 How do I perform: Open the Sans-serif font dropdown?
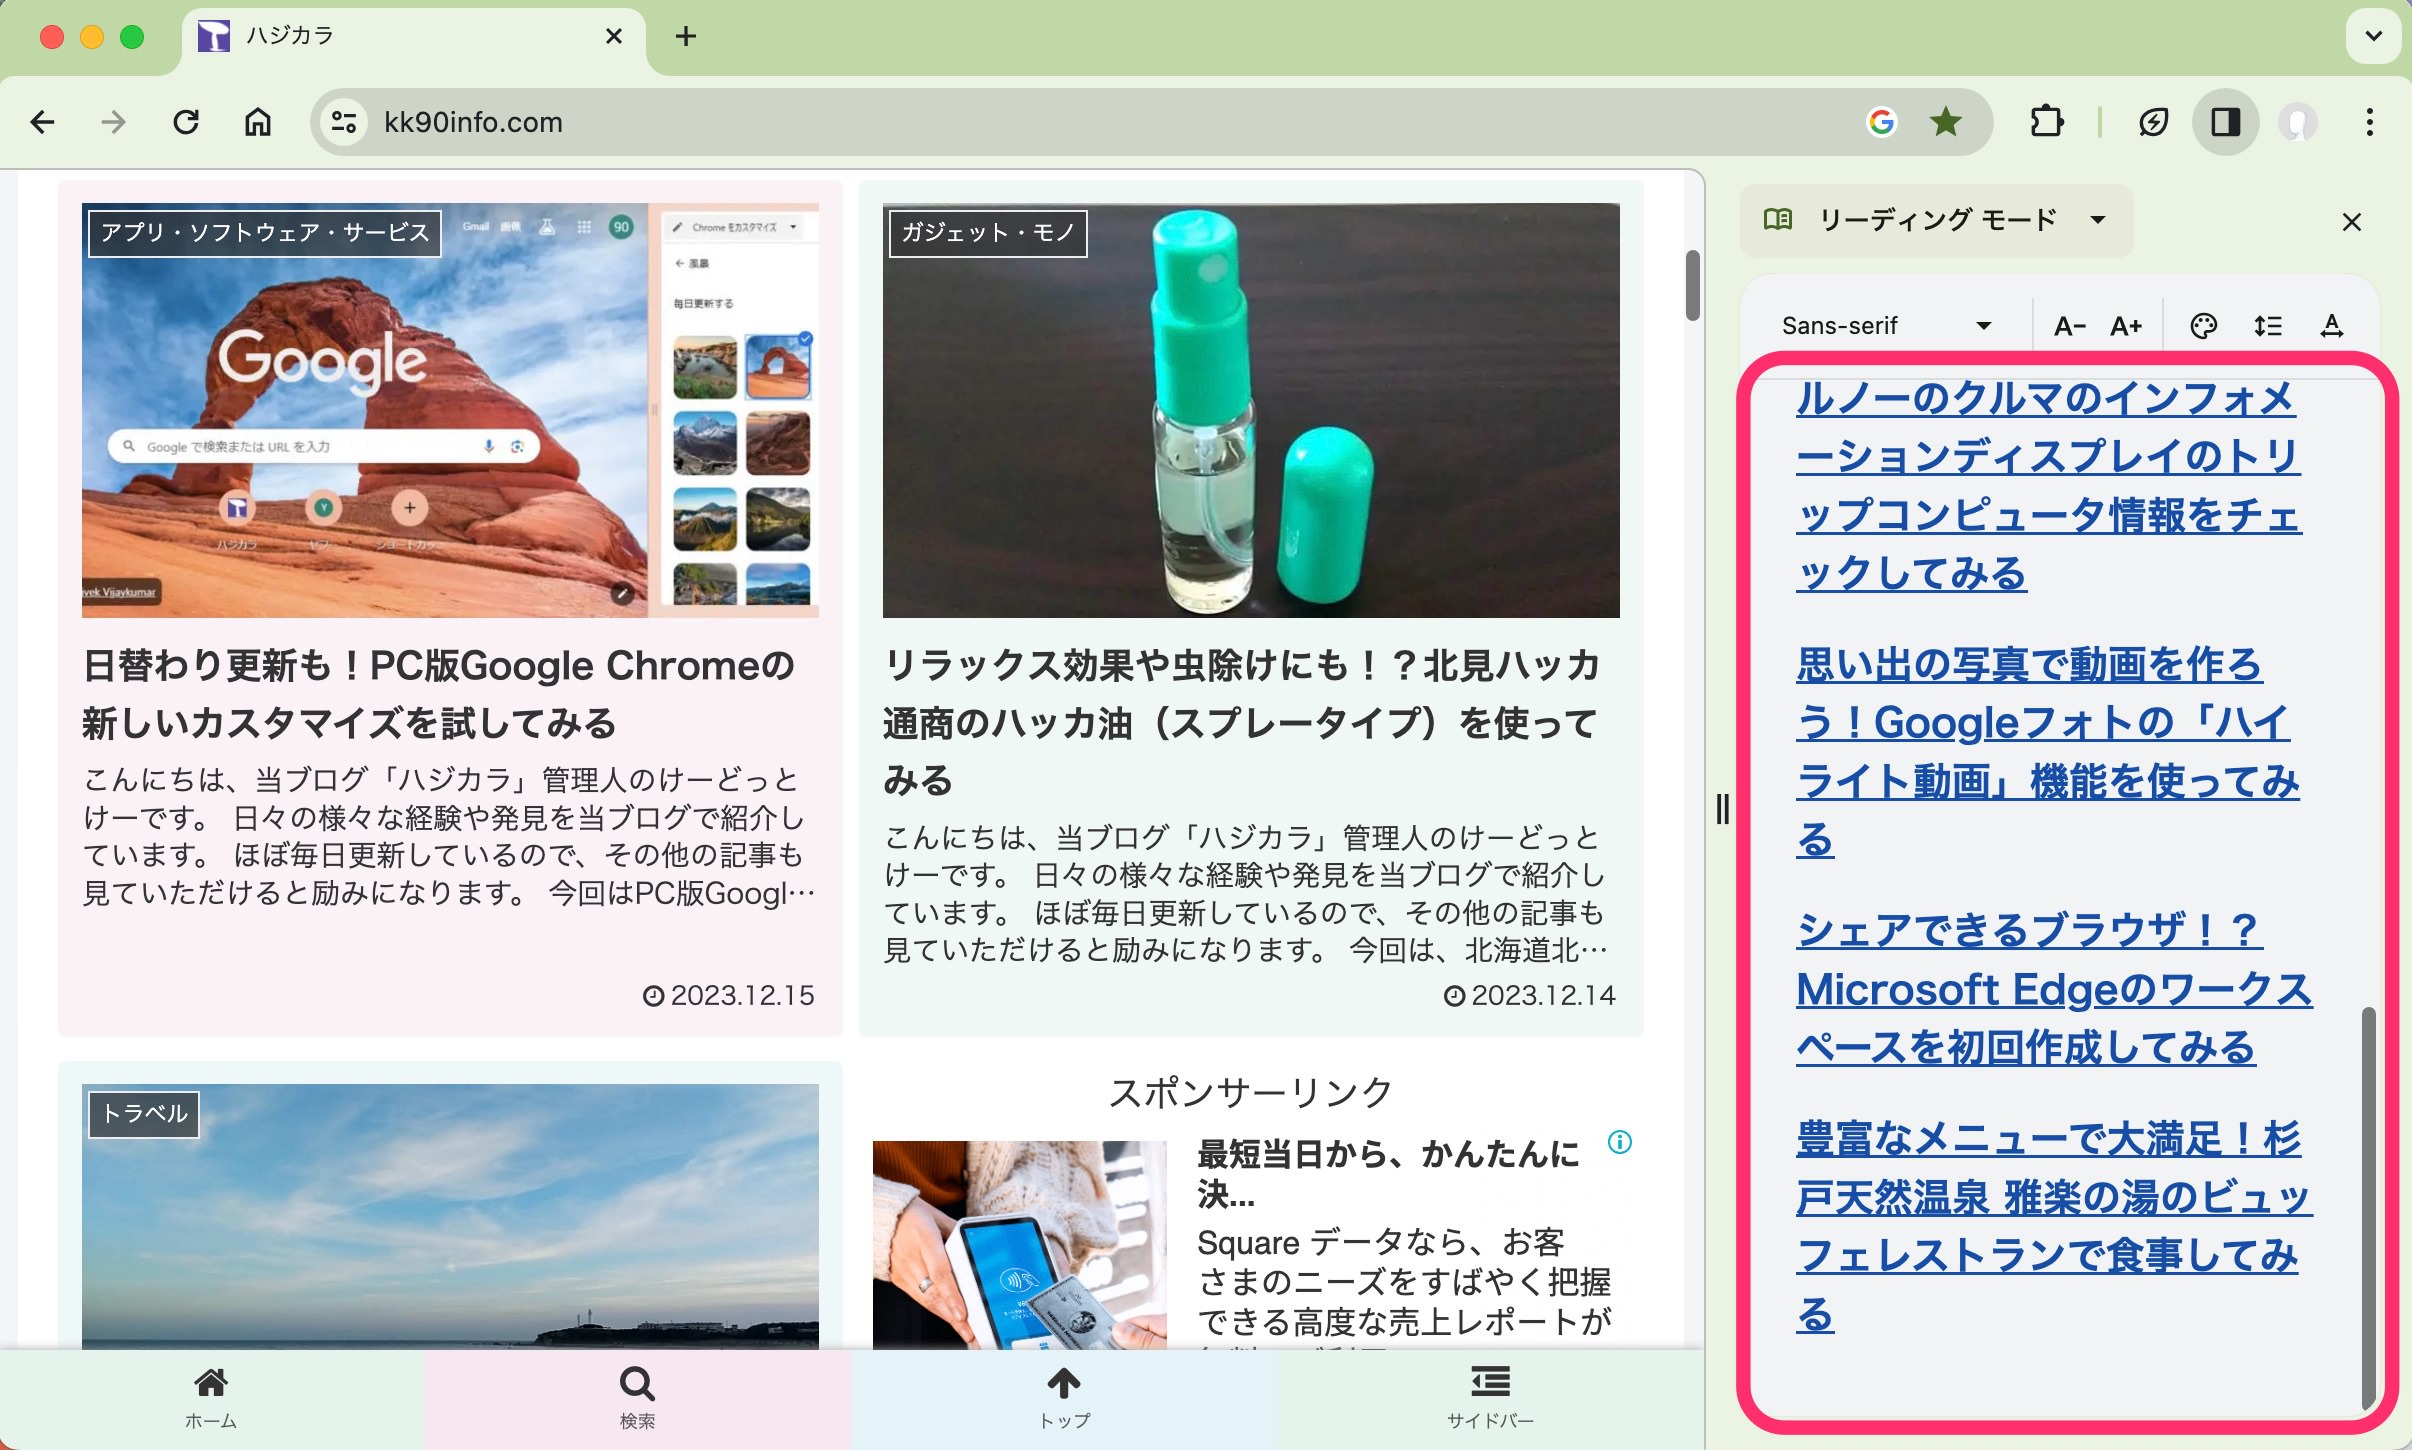(1886, 326)
